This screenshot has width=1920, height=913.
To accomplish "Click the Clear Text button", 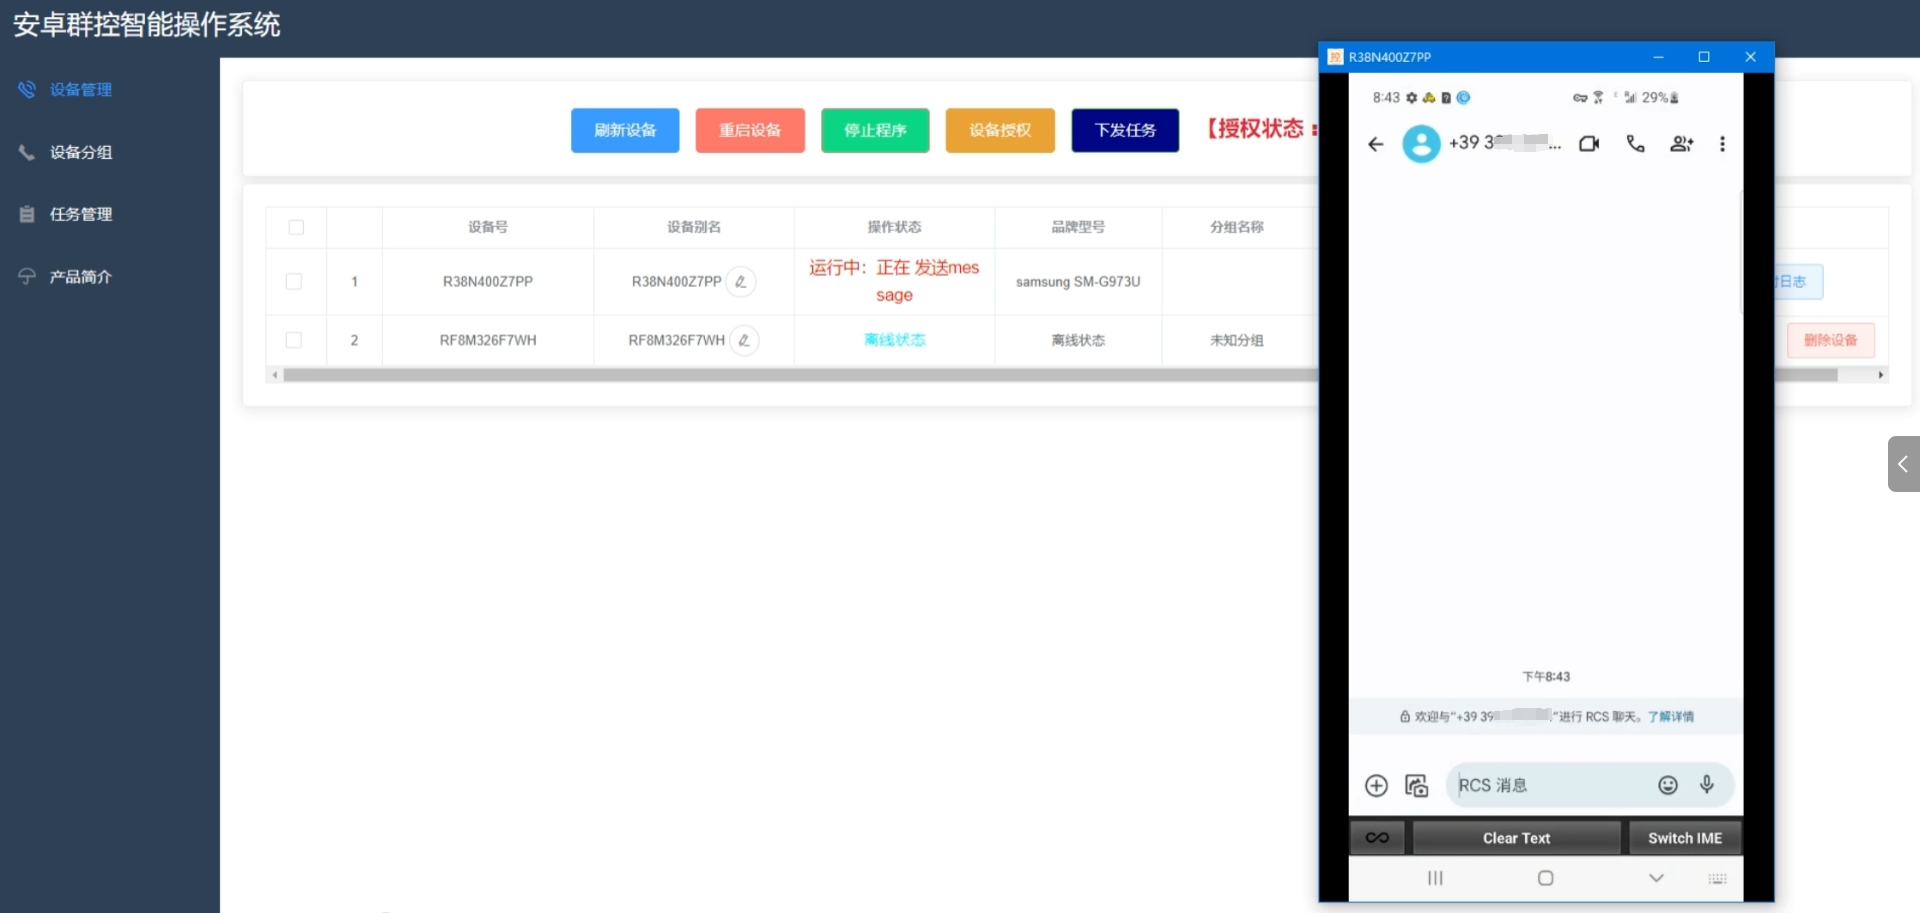I will pos(1516,837).
